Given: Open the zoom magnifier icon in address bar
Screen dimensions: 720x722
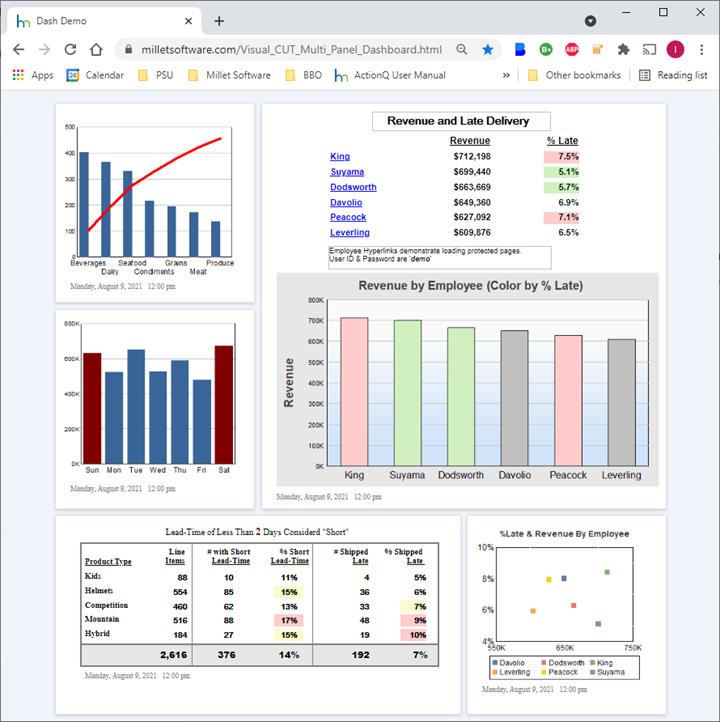Looking at the screenshot, I should (x=461, y=49).
